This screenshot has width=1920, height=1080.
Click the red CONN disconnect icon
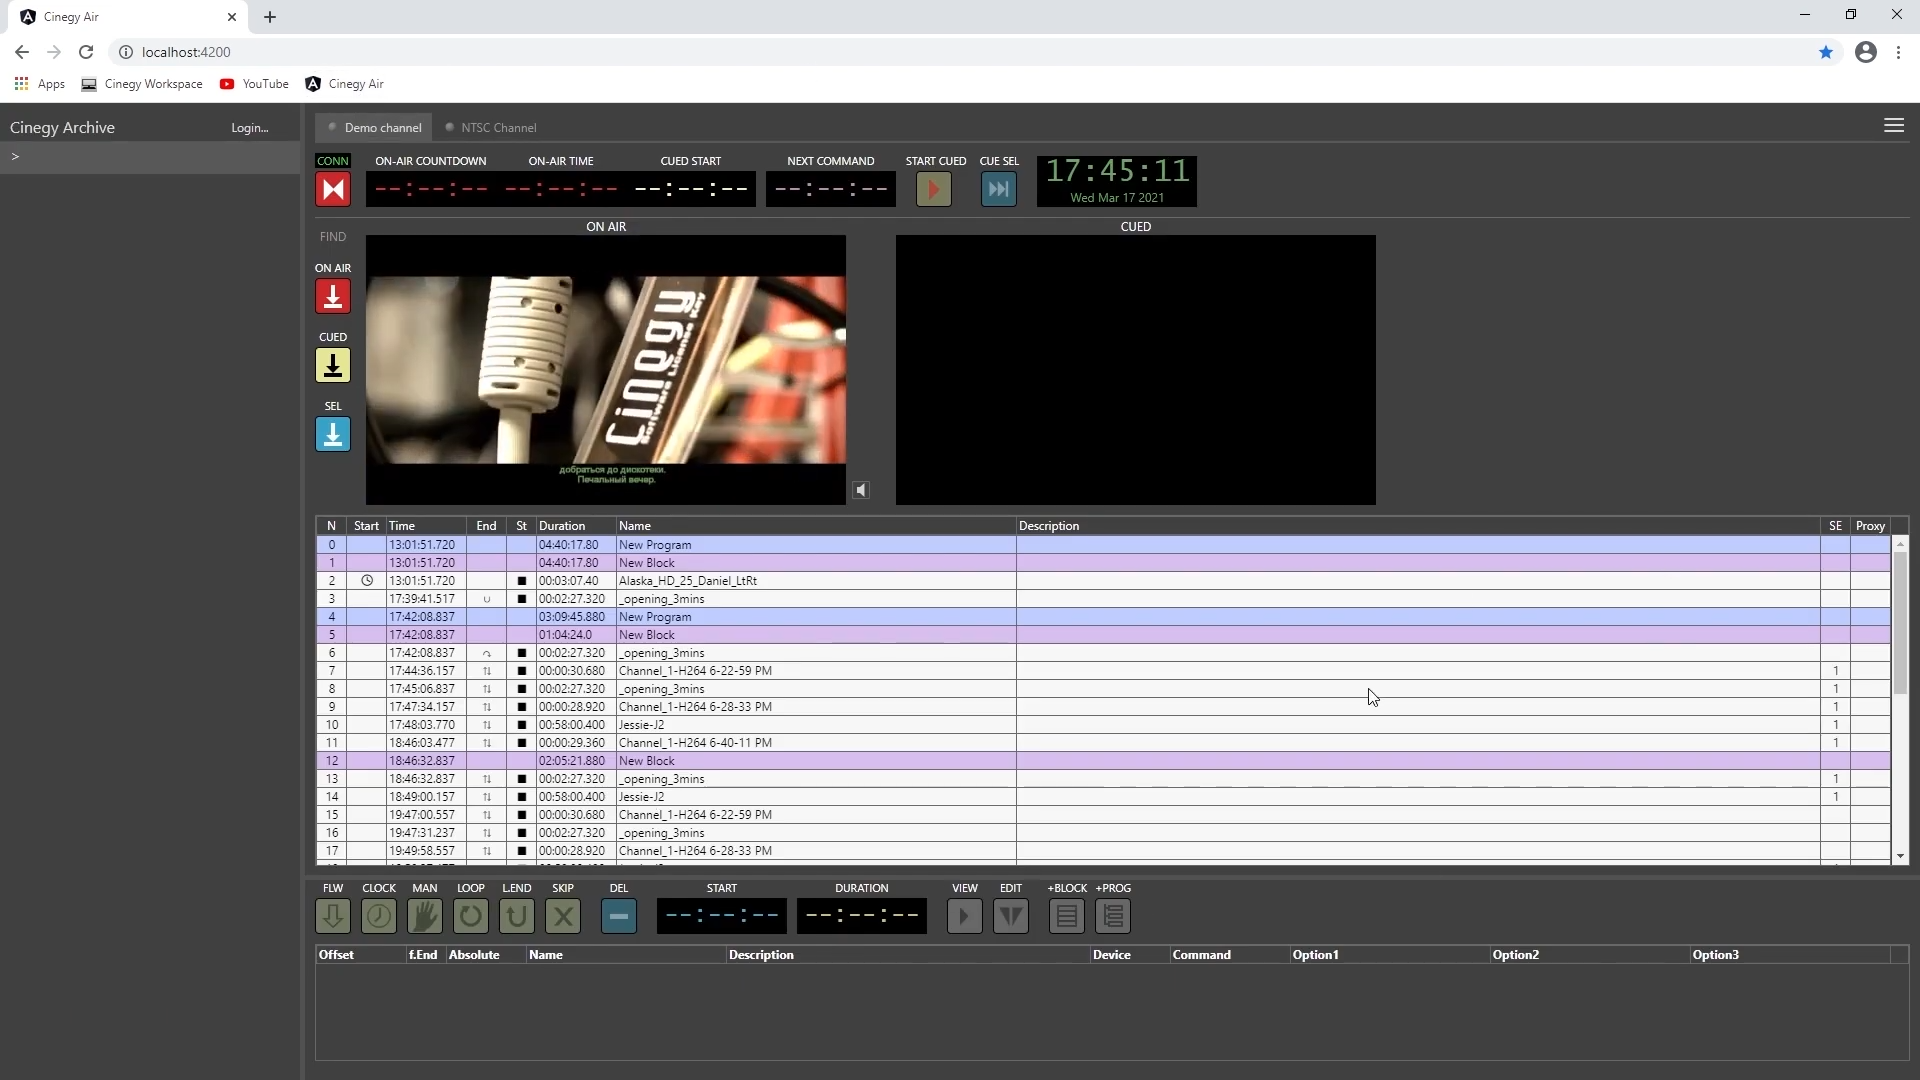click(333, 189)
